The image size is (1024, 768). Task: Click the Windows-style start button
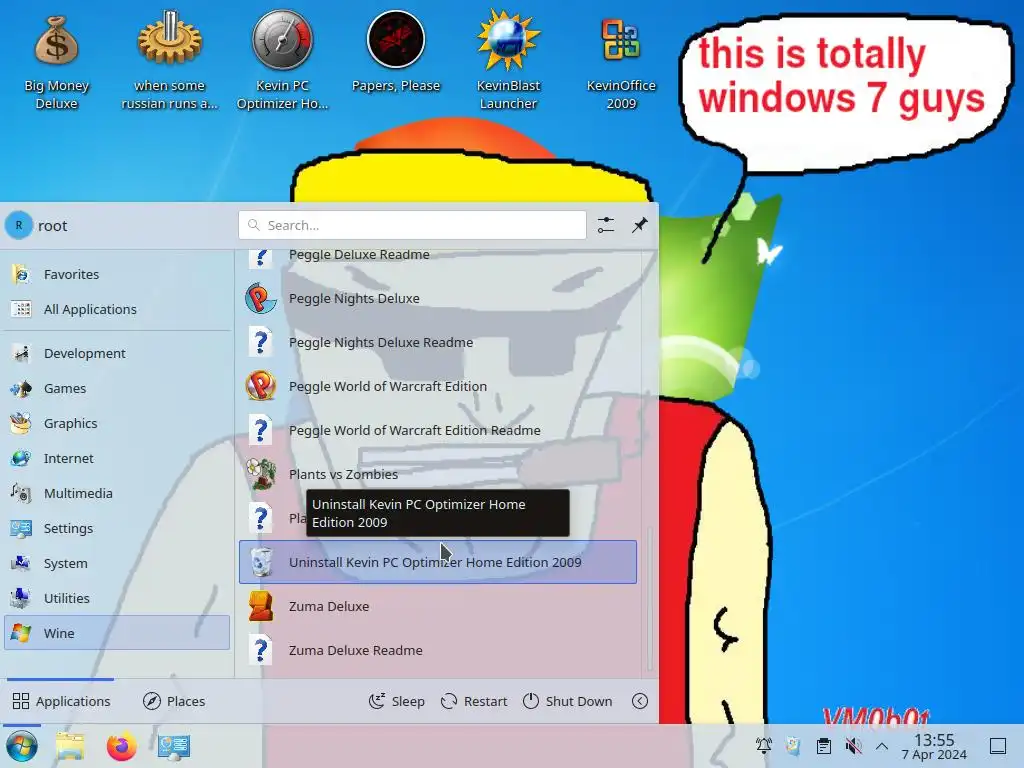point(21,746)
